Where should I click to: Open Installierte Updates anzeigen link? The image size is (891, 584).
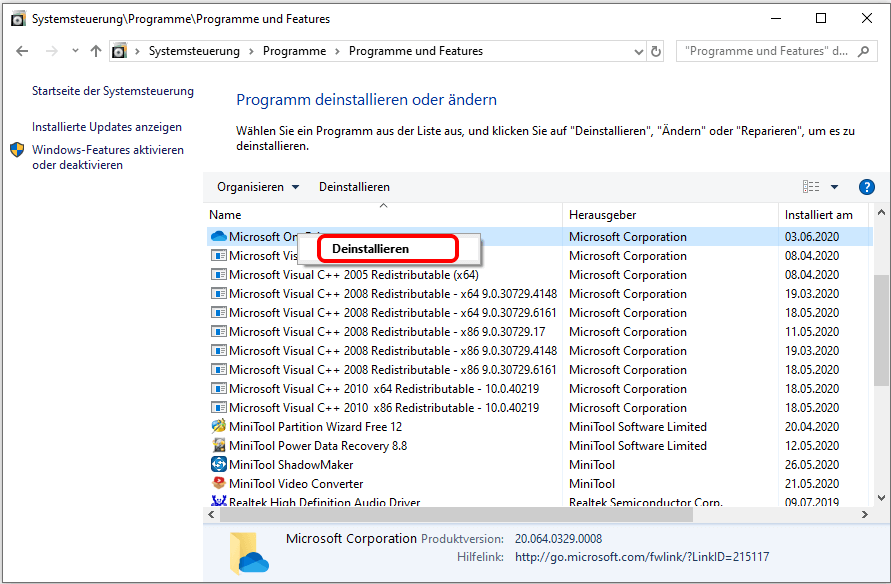click(107, 127)
